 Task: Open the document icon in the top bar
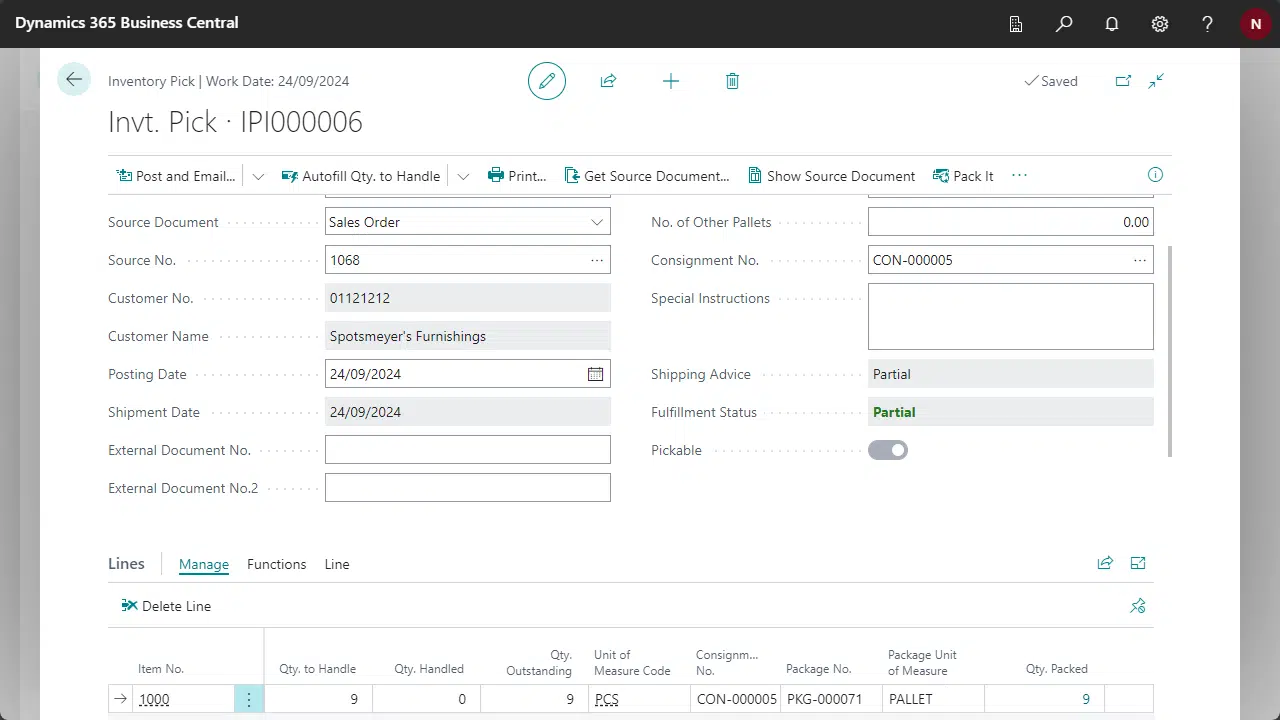click(1016, 23)
